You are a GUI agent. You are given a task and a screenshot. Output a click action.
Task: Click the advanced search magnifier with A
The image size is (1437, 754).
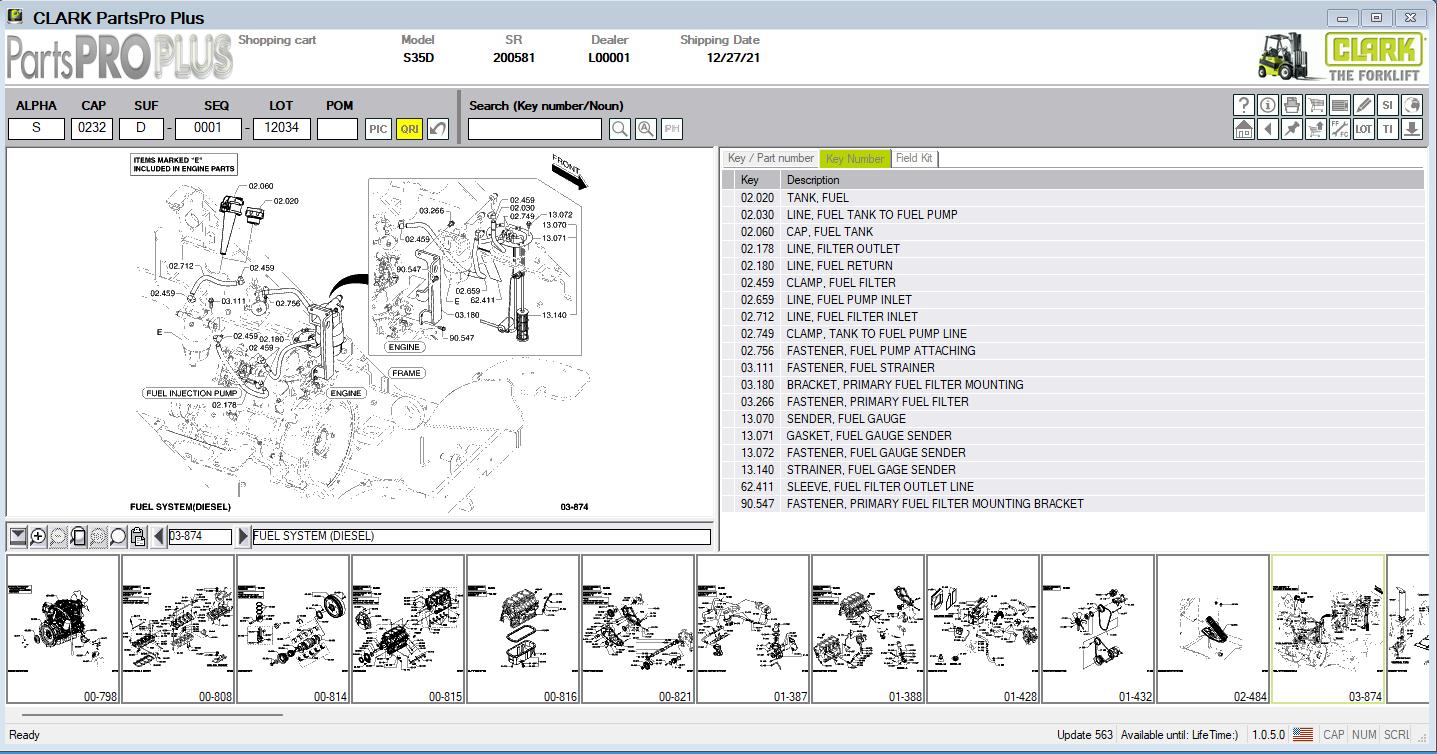coord(646,129)
